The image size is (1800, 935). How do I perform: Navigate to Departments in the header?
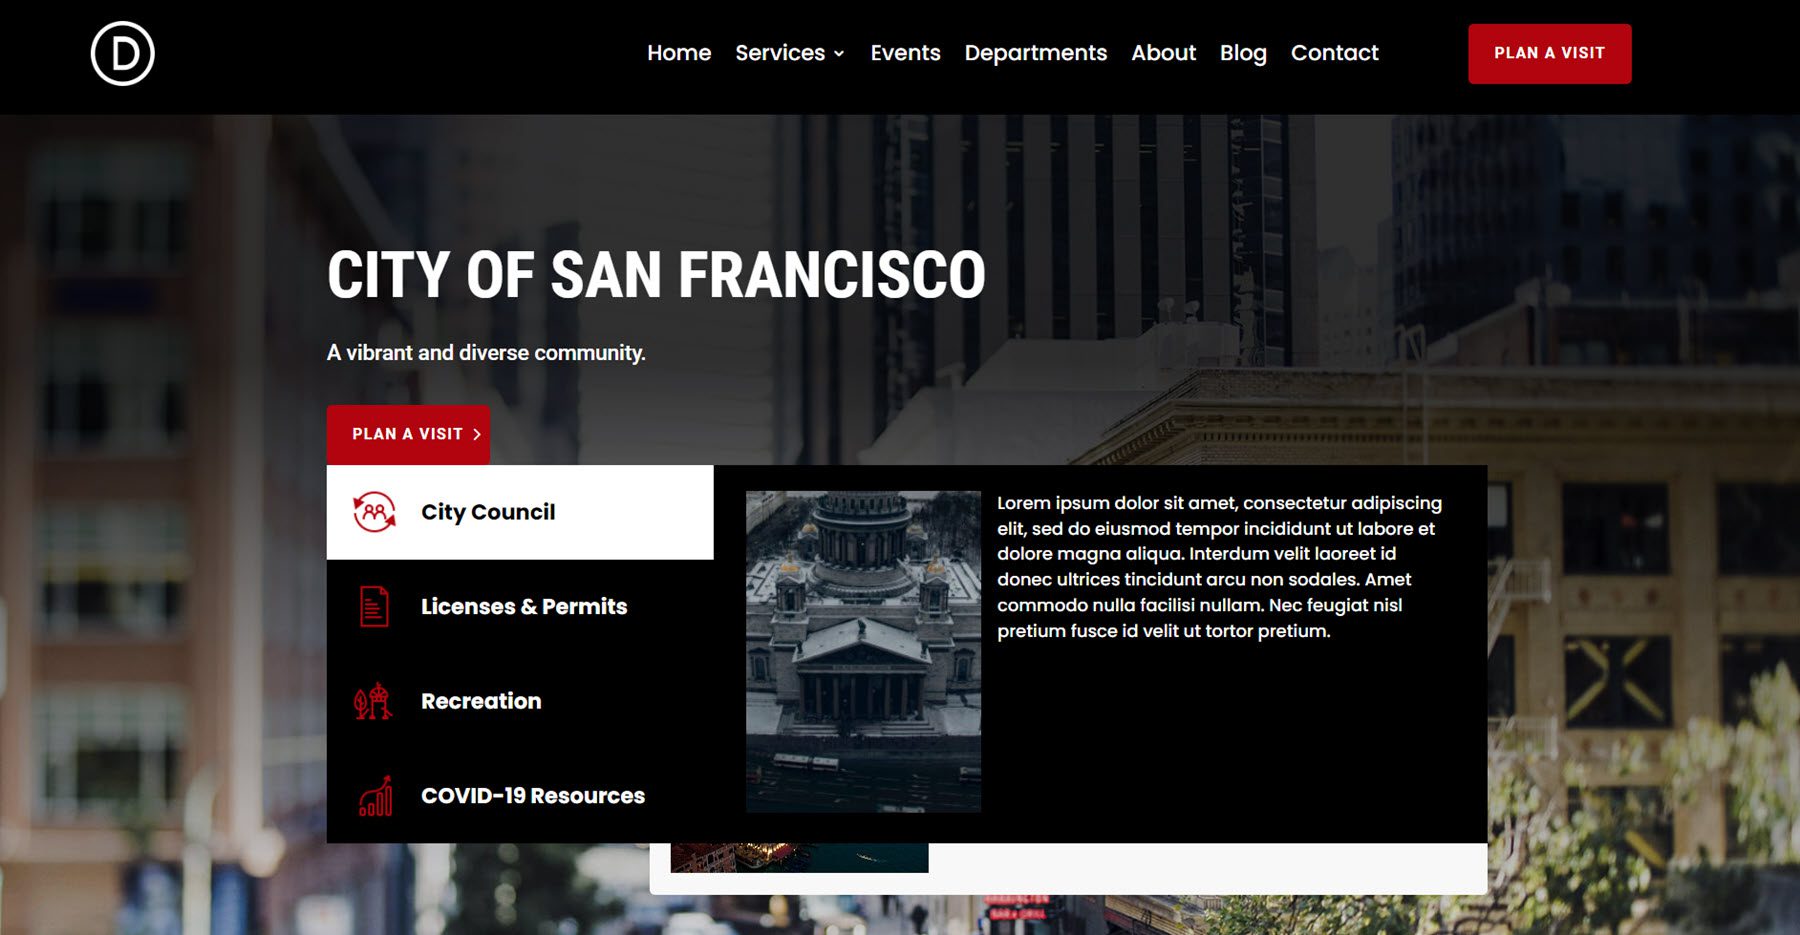point(1036,53)
